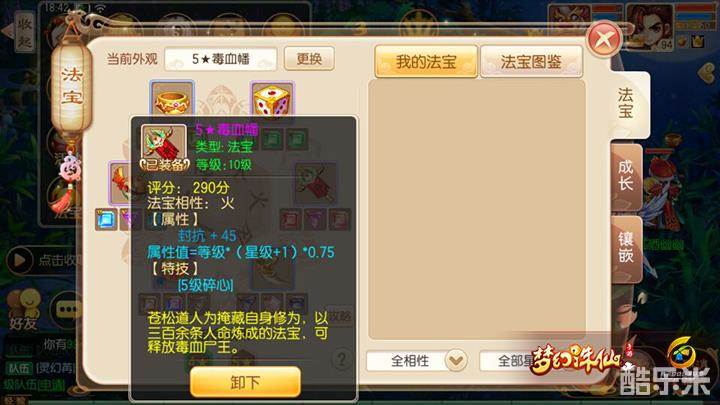Click the 卸下 unequip button
The width and height of the screenshot is (720, 405).
245,382
